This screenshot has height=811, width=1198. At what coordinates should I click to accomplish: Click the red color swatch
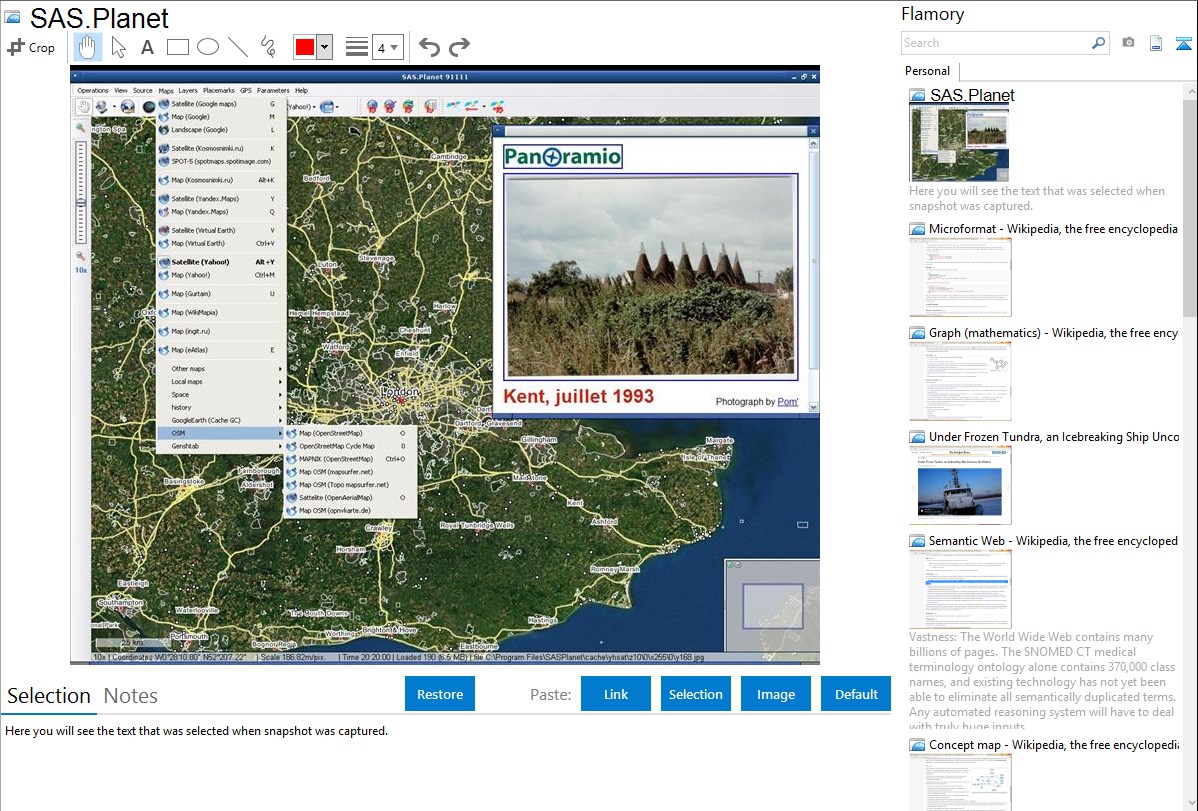[x=304, y=47]
